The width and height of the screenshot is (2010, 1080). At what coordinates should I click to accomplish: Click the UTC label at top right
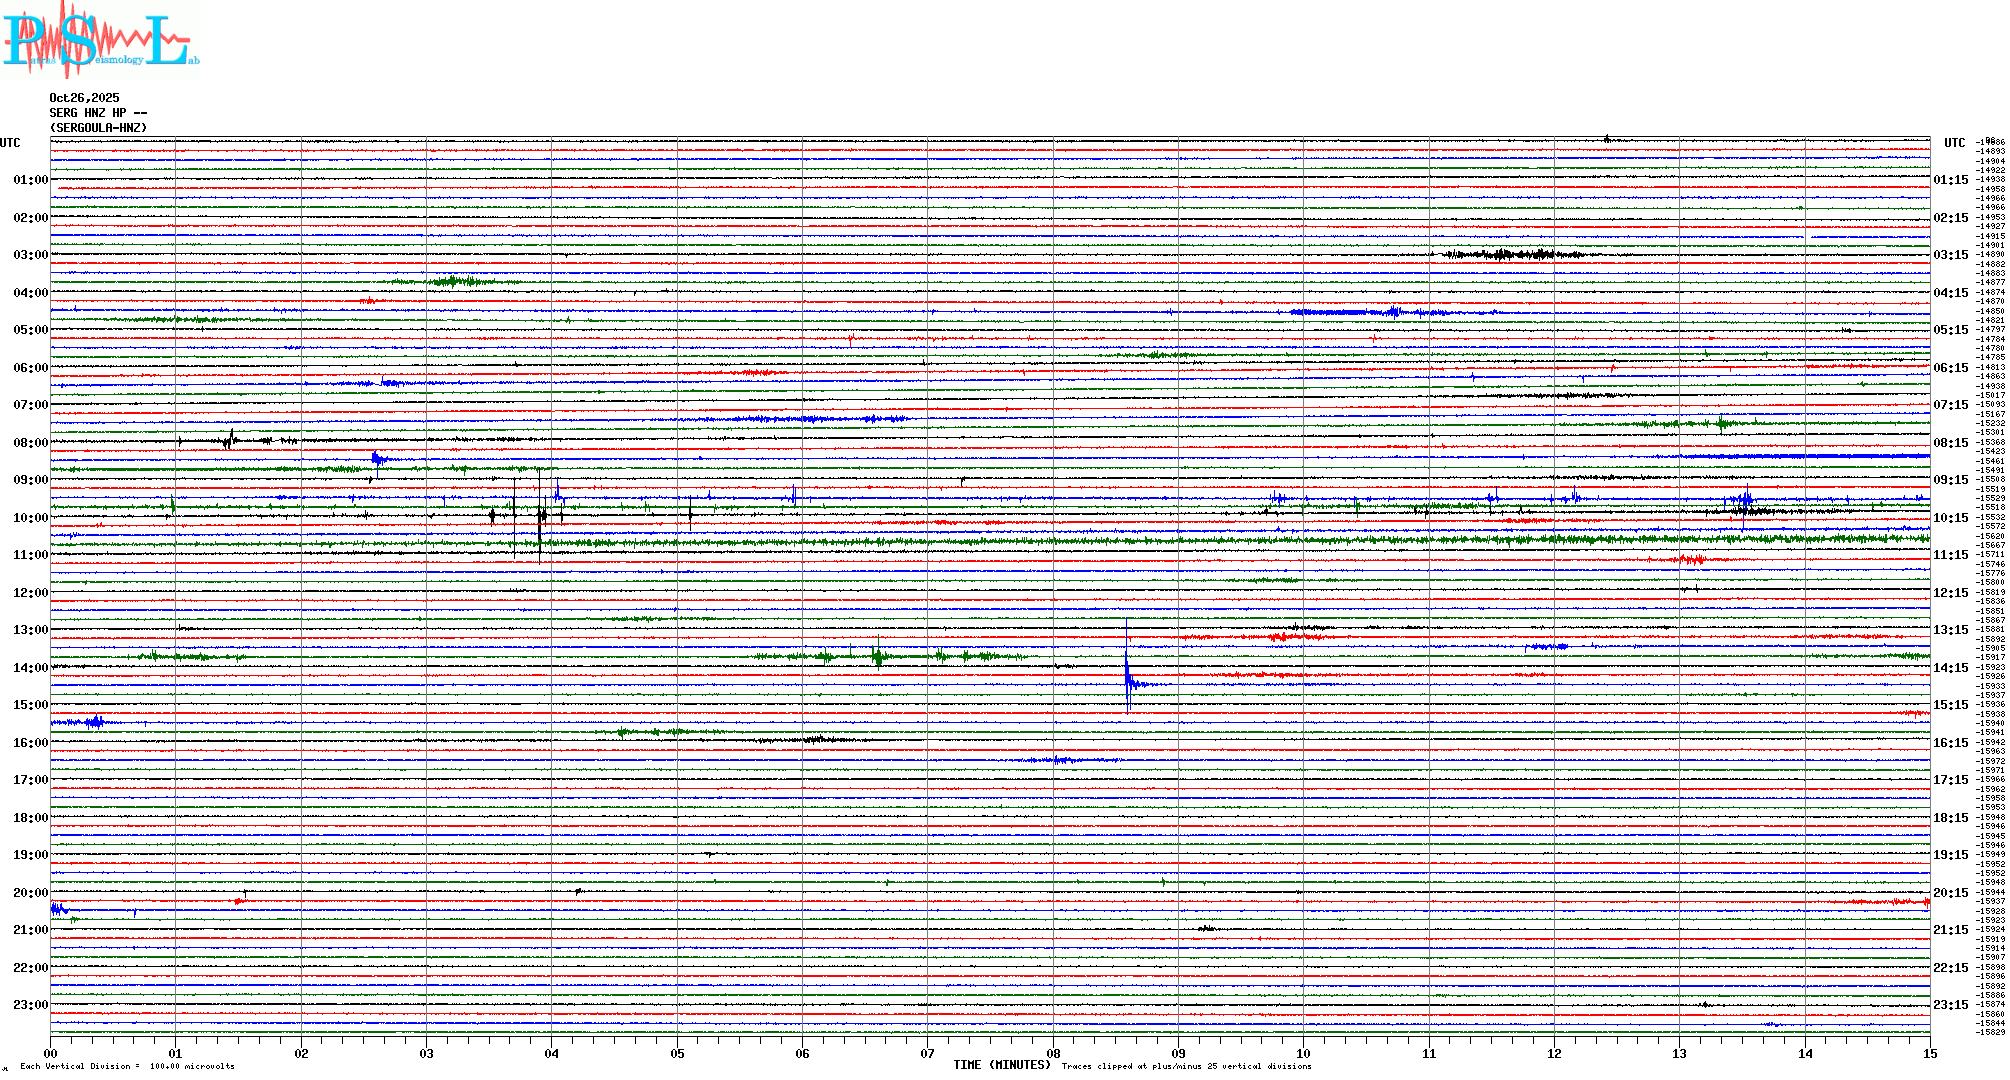1954,143
